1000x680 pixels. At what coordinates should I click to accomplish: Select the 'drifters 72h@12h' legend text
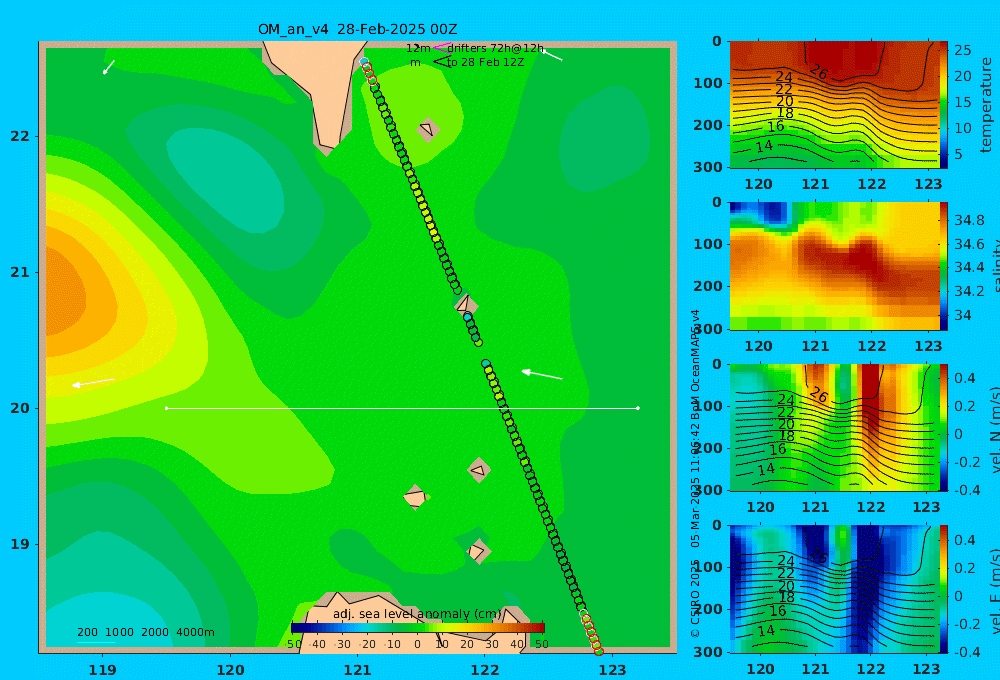point(496,48)
